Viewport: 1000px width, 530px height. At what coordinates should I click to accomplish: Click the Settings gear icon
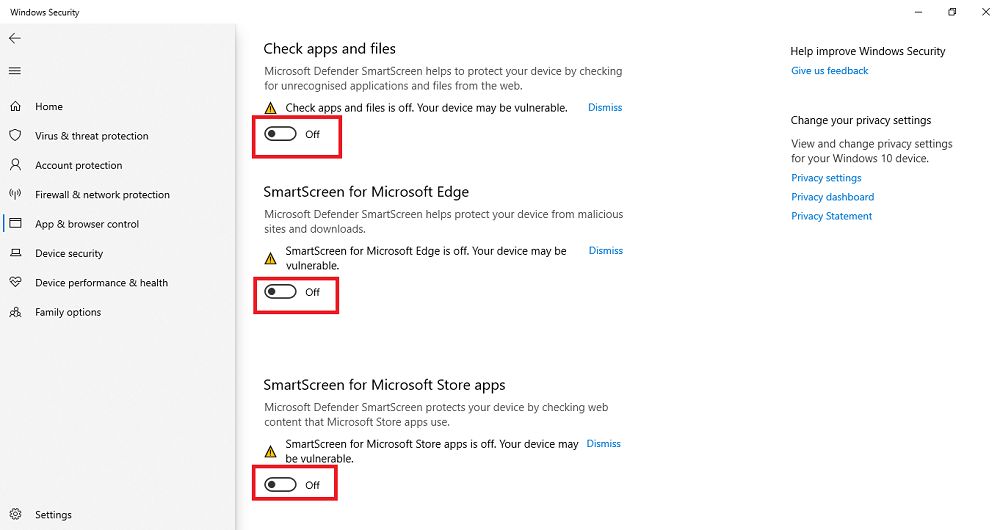tap(15, 515)
